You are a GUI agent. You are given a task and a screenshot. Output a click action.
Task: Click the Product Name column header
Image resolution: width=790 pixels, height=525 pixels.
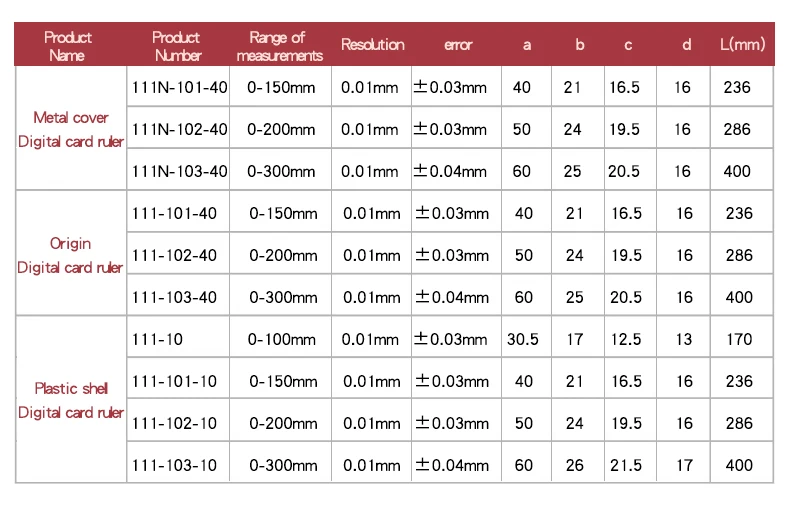(68, 46)
